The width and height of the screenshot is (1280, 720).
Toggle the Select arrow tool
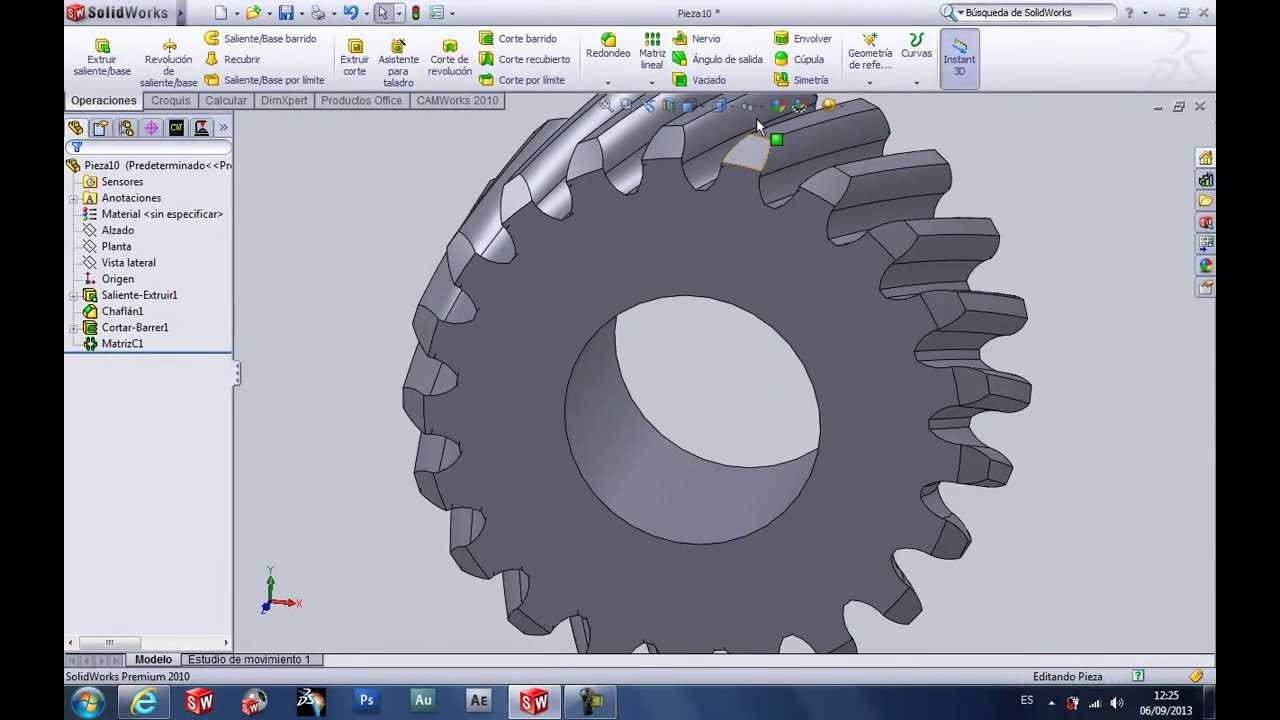pos(382,13)
